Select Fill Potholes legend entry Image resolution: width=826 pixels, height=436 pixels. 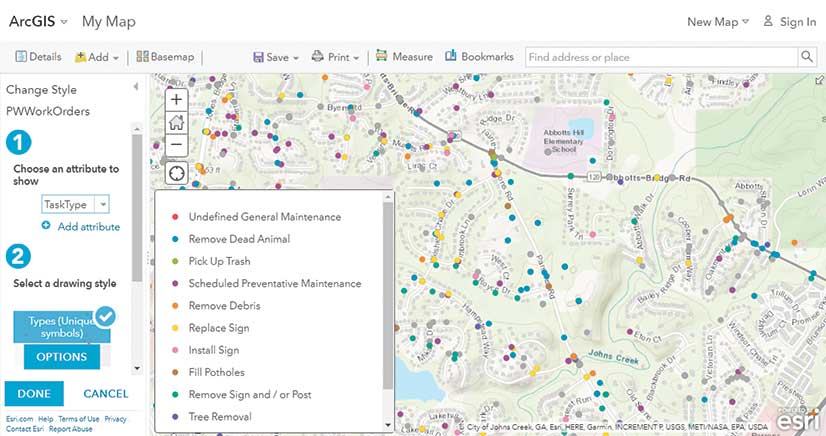tap(217, 372)
